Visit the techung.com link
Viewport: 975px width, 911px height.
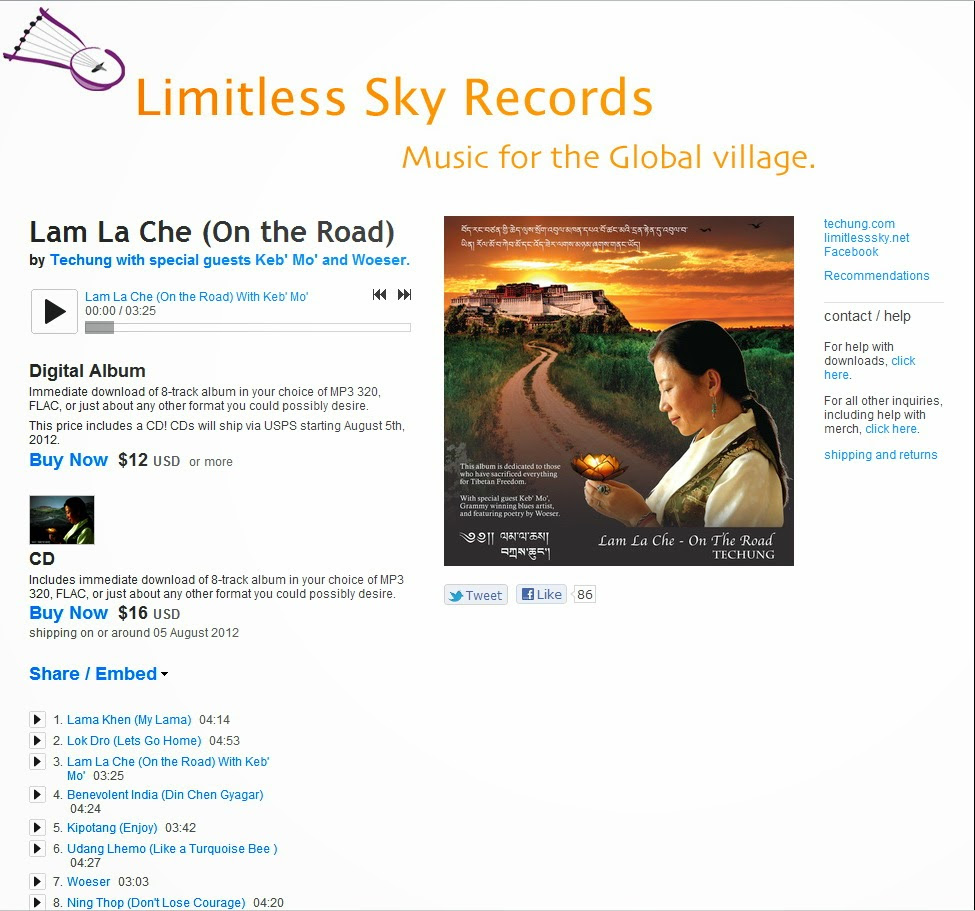pos(859,223)
